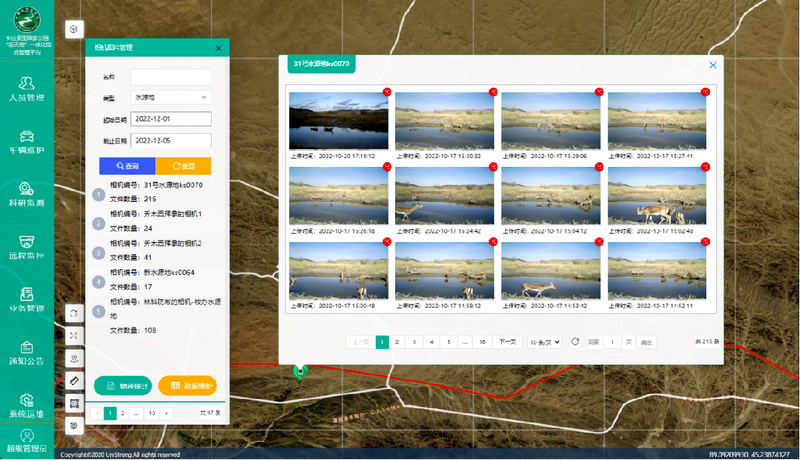Image resolution: width=800 pixels, height=460 pixels.
Task: Open the start date picker showing 2022-12-01
Action: pyautogui.click(x=170, y=119)
